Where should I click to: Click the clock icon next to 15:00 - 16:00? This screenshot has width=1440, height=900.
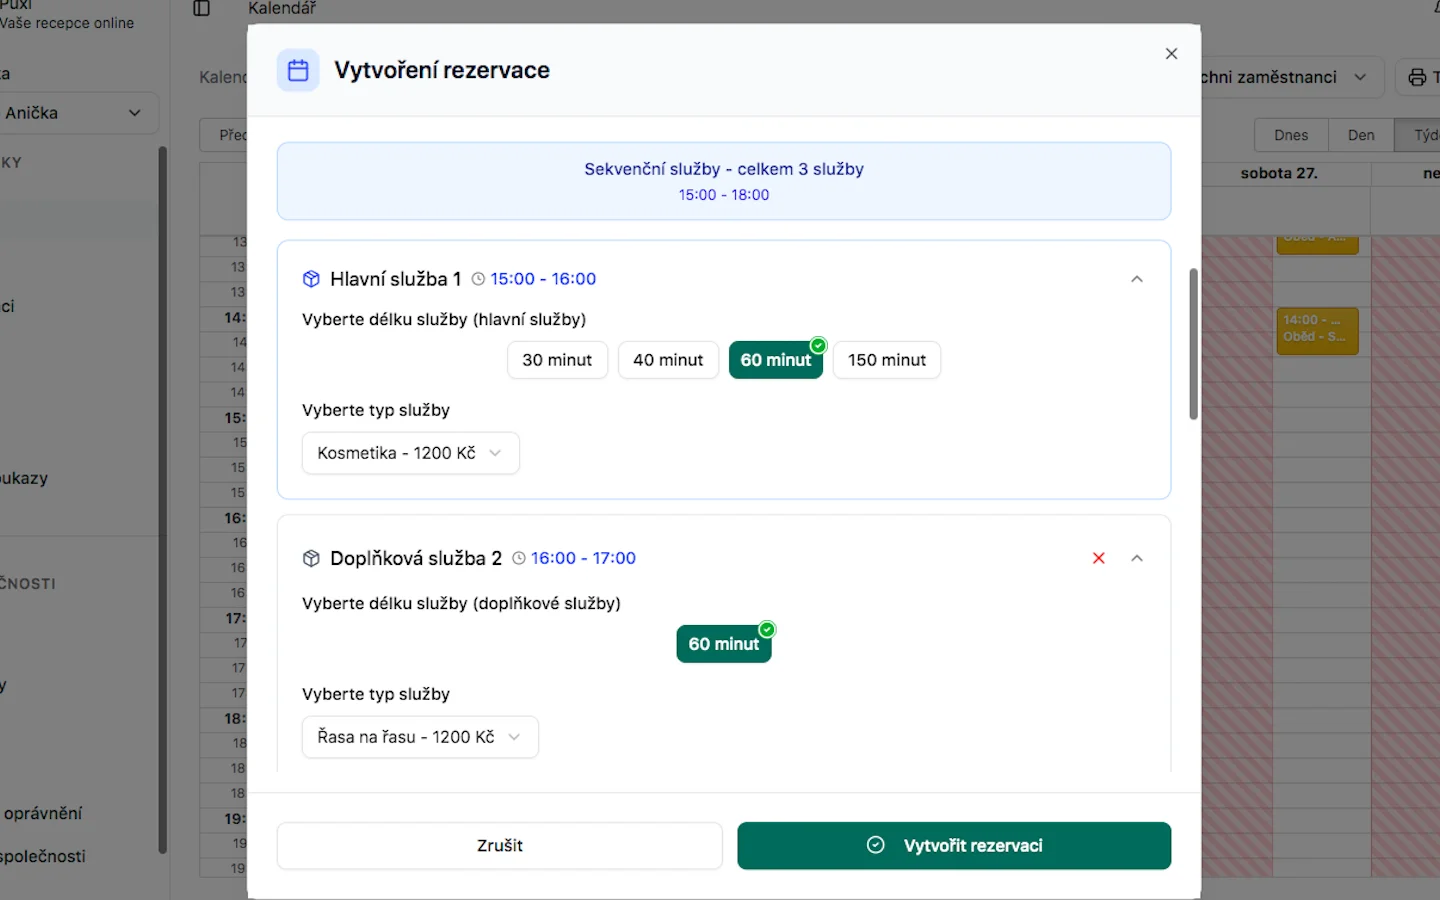click(478, 279)
